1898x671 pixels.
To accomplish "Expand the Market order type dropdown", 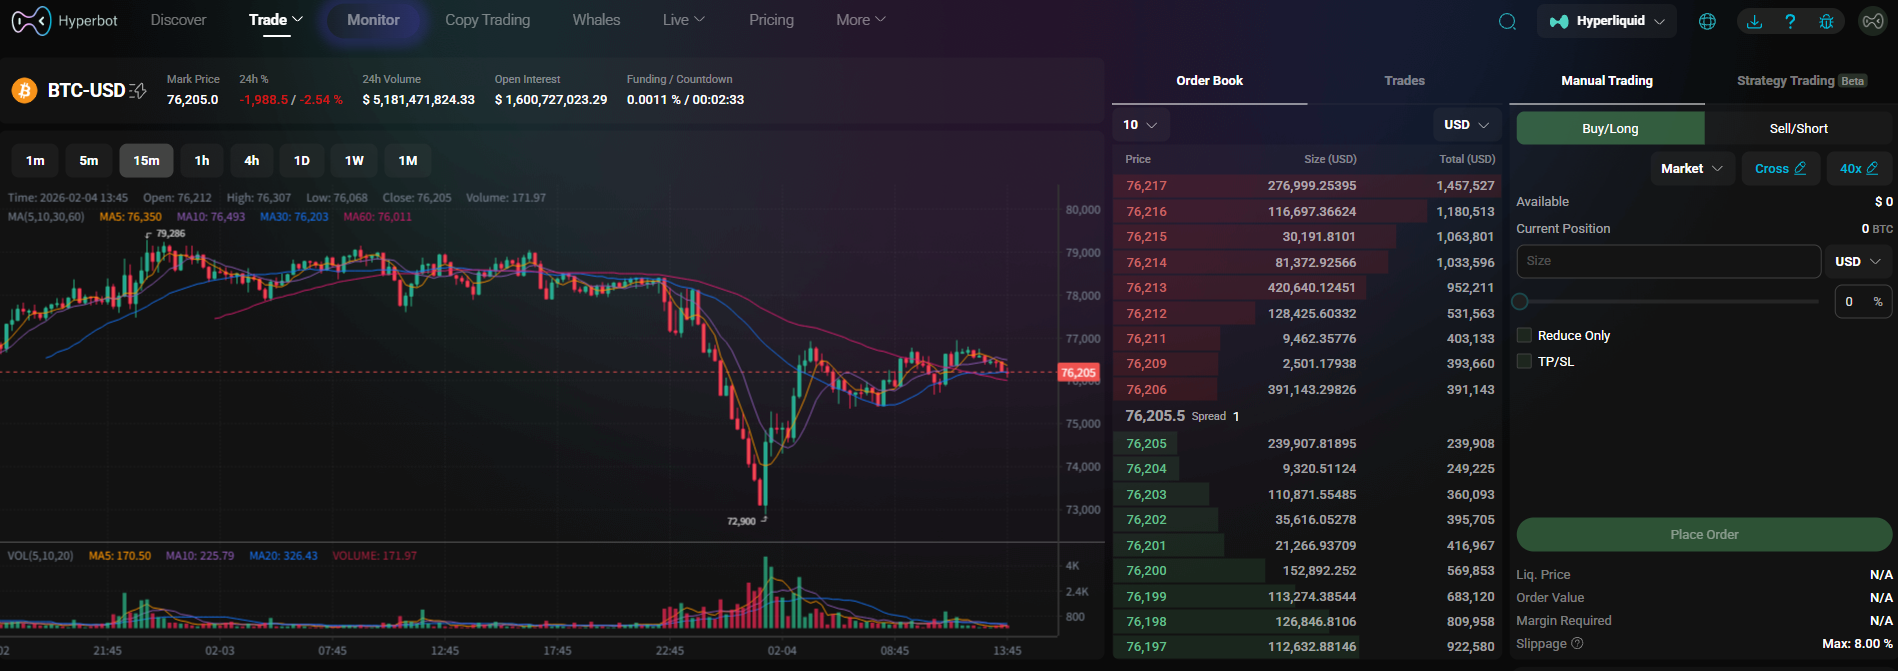I will click(x=1692, y=168).
